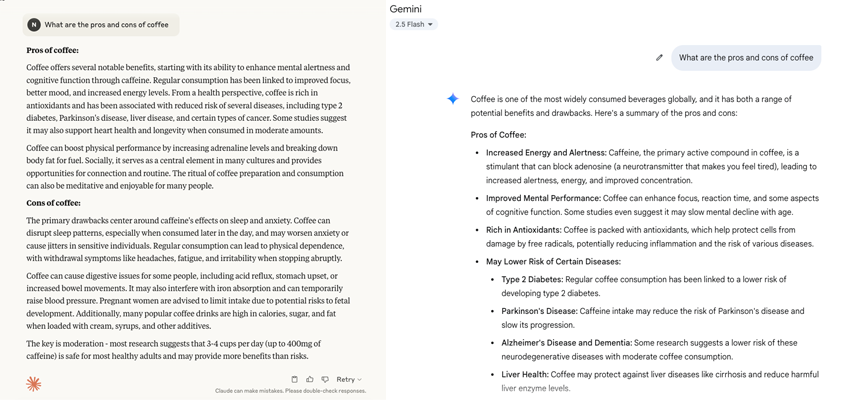857x402 pixels.
Task: Click the 'Parkinson's Disease:' sub-bullet
Action: point(539,311)
